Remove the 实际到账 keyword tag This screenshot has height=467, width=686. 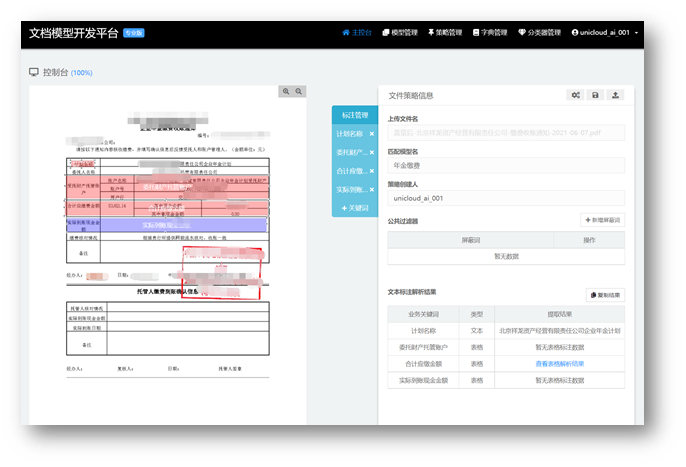click(x=372, y=189)
